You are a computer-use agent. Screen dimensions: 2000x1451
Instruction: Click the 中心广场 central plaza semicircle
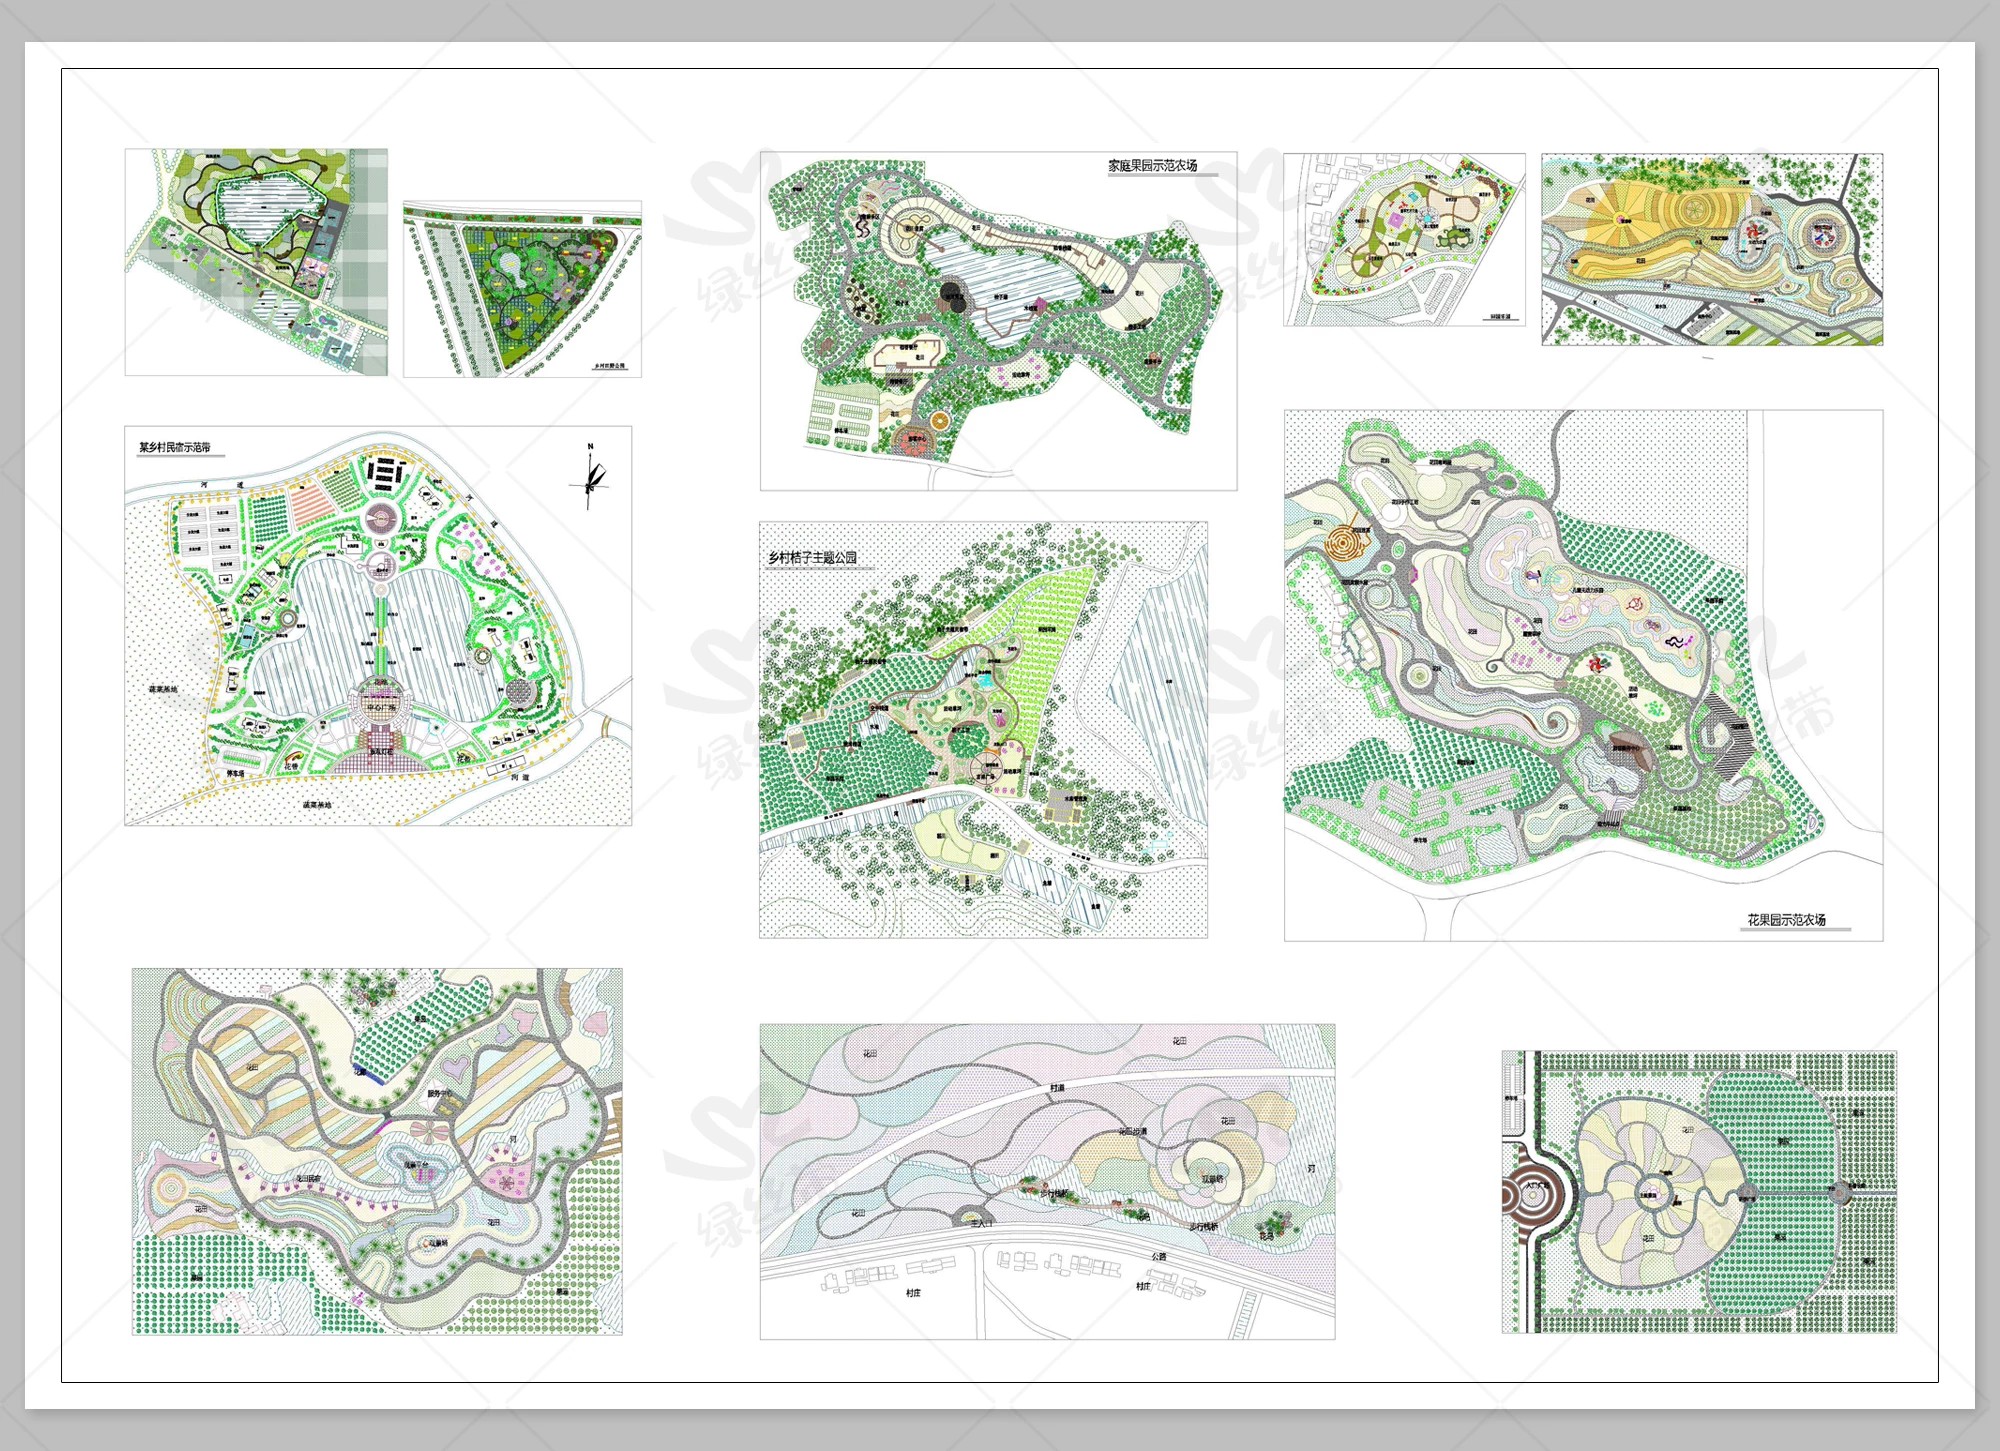(x=381, y=707)
